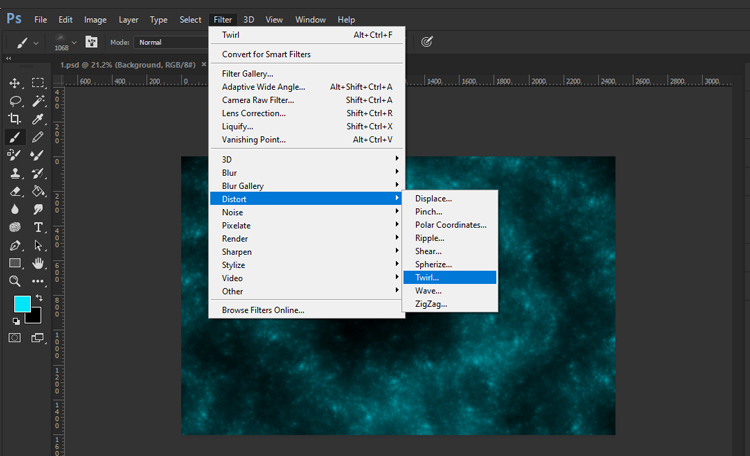The width and height of the screenshot is (750, 456).
Task: Expand the Noise submenu
Action: (306, 212)
